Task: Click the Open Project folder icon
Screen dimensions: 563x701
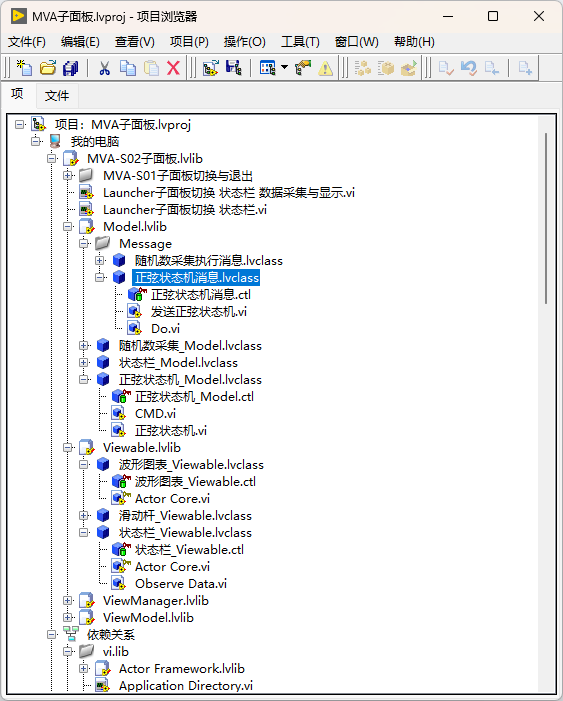Action: pos(48,68)
